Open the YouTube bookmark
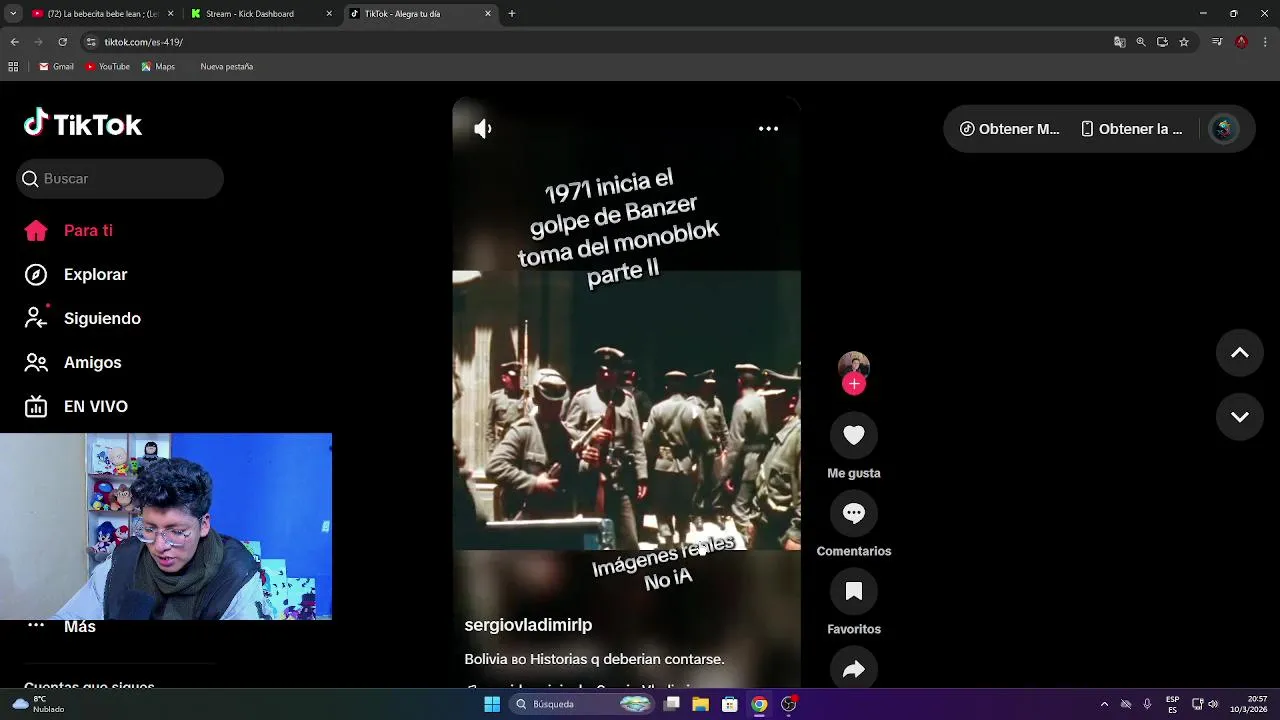The height and width of the screenshot is (720, 1280). point(108,67)
